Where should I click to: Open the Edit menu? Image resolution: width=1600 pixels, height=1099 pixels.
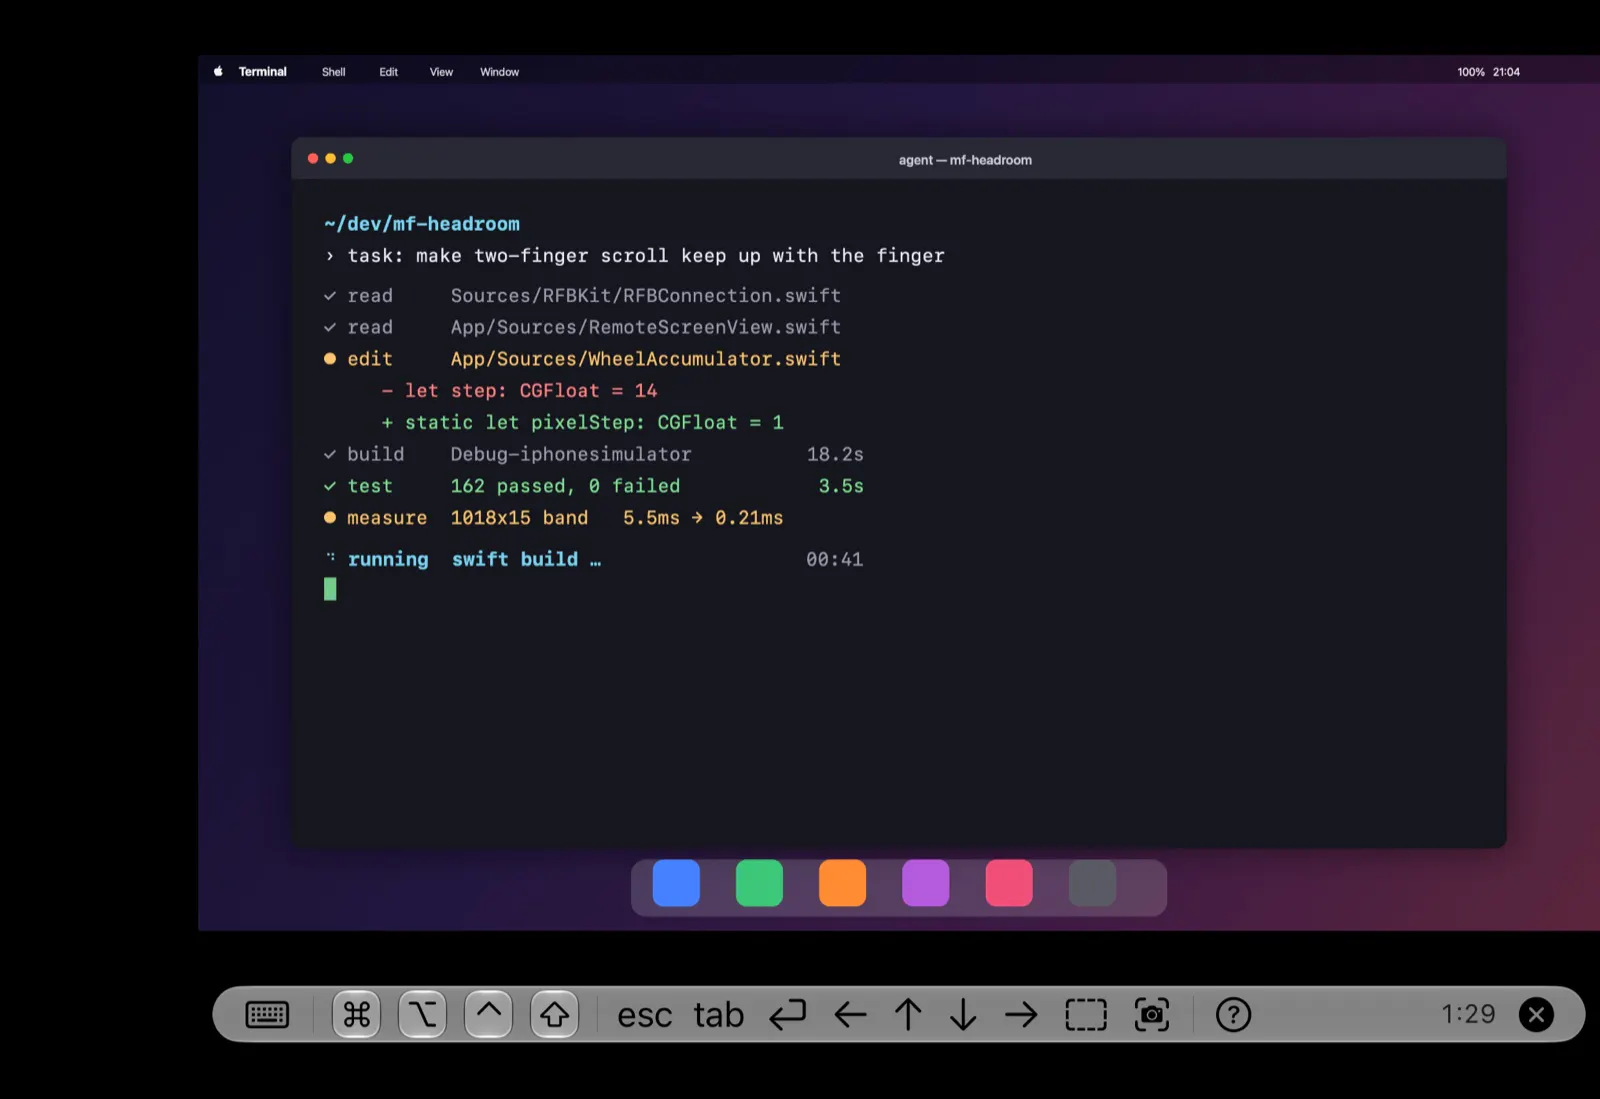pyautogui.click(x=388, y=72)
